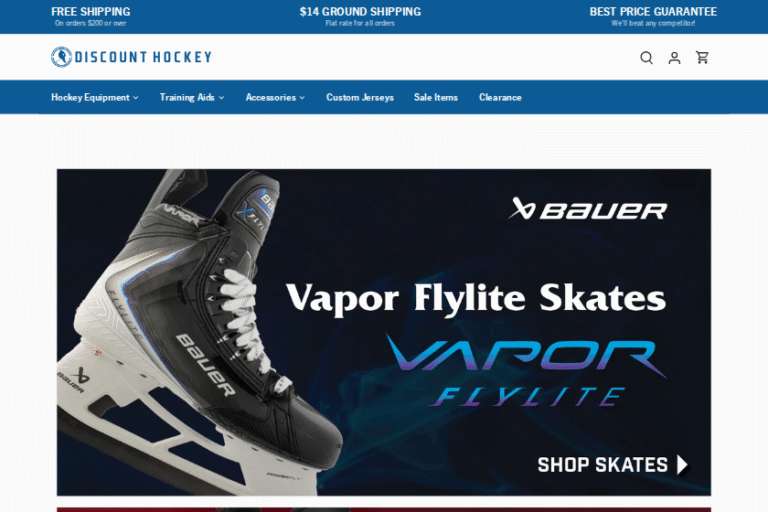Open the Clearance section
This screenshot has height=512, width=768.
[x=500, y=98]
